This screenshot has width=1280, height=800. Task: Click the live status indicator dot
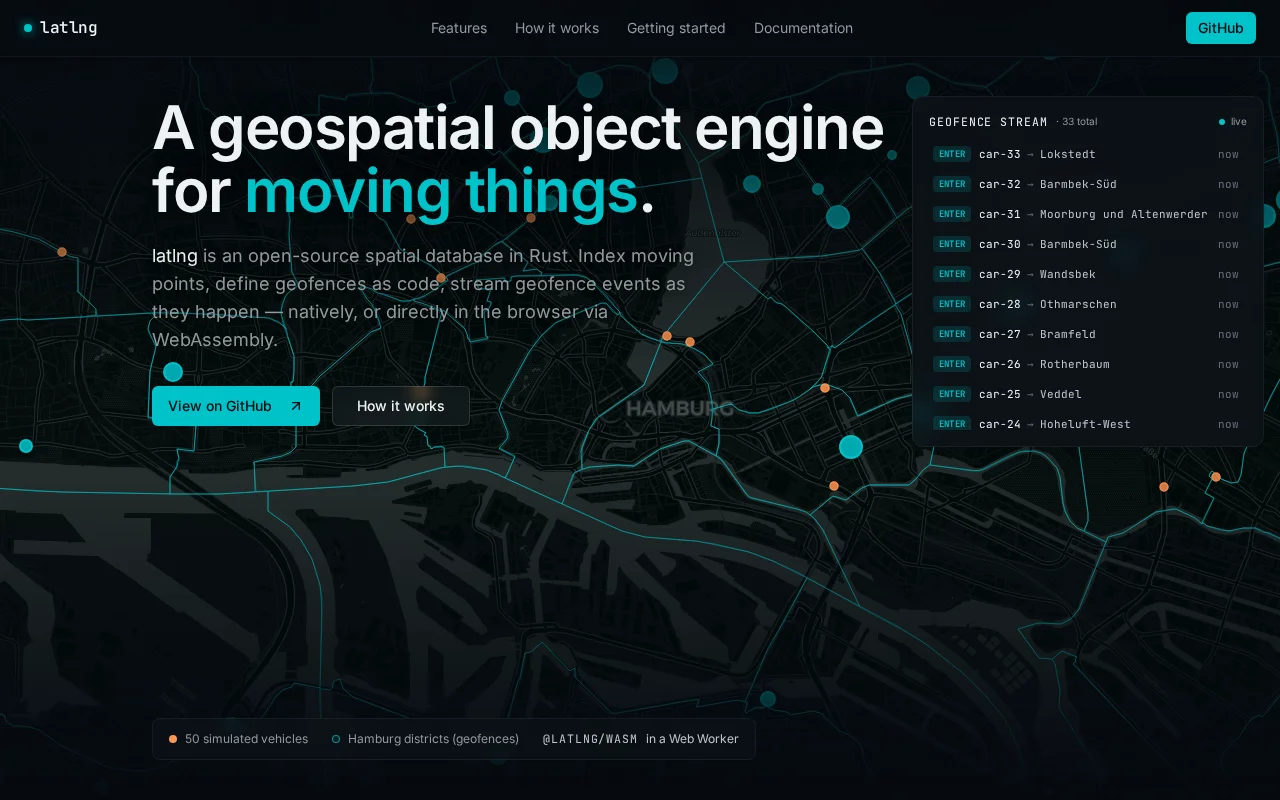pos(1222,122)
